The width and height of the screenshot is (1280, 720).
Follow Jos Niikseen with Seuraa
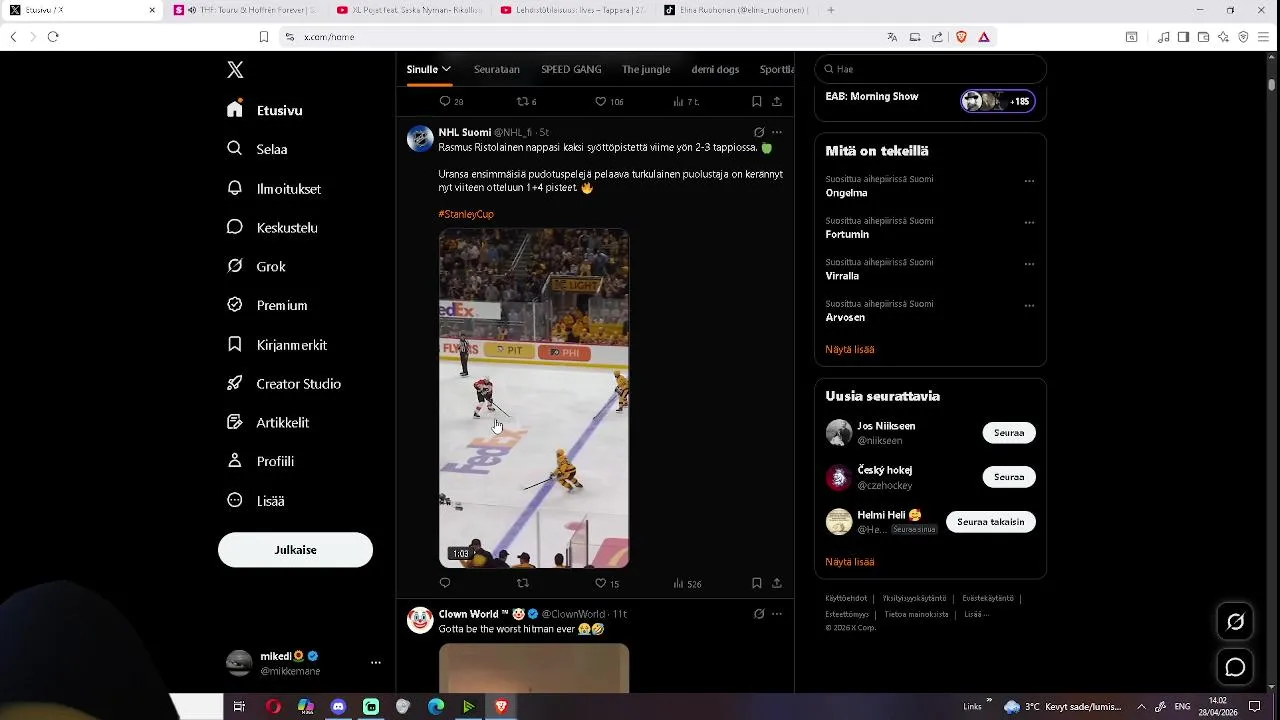point(1009,433)
